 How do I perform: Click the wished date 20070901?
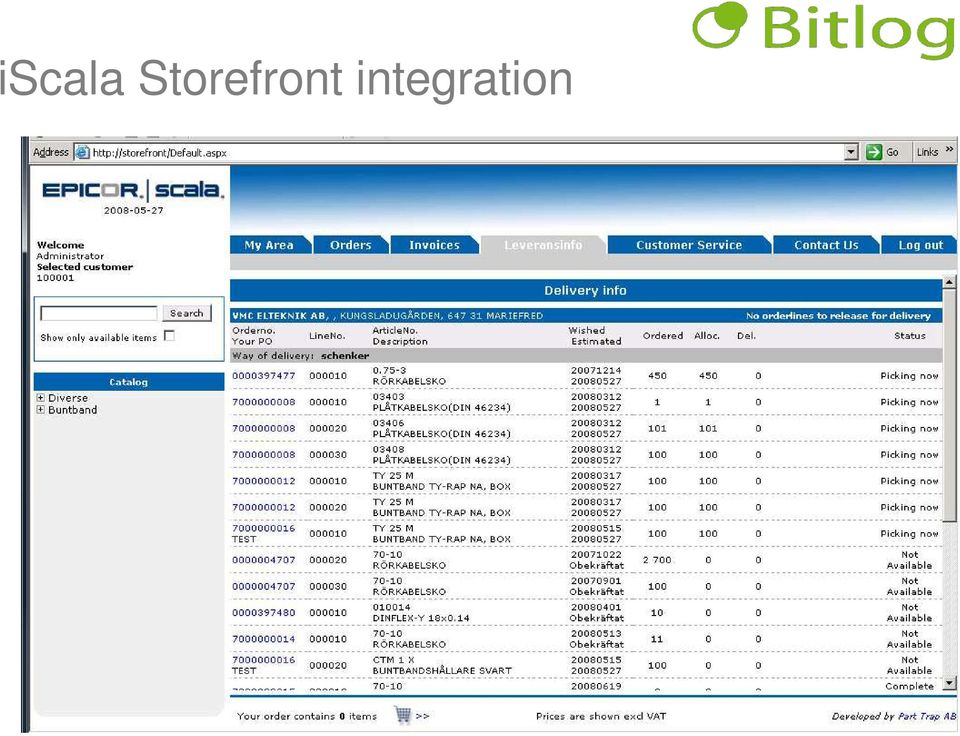[596, 581]
